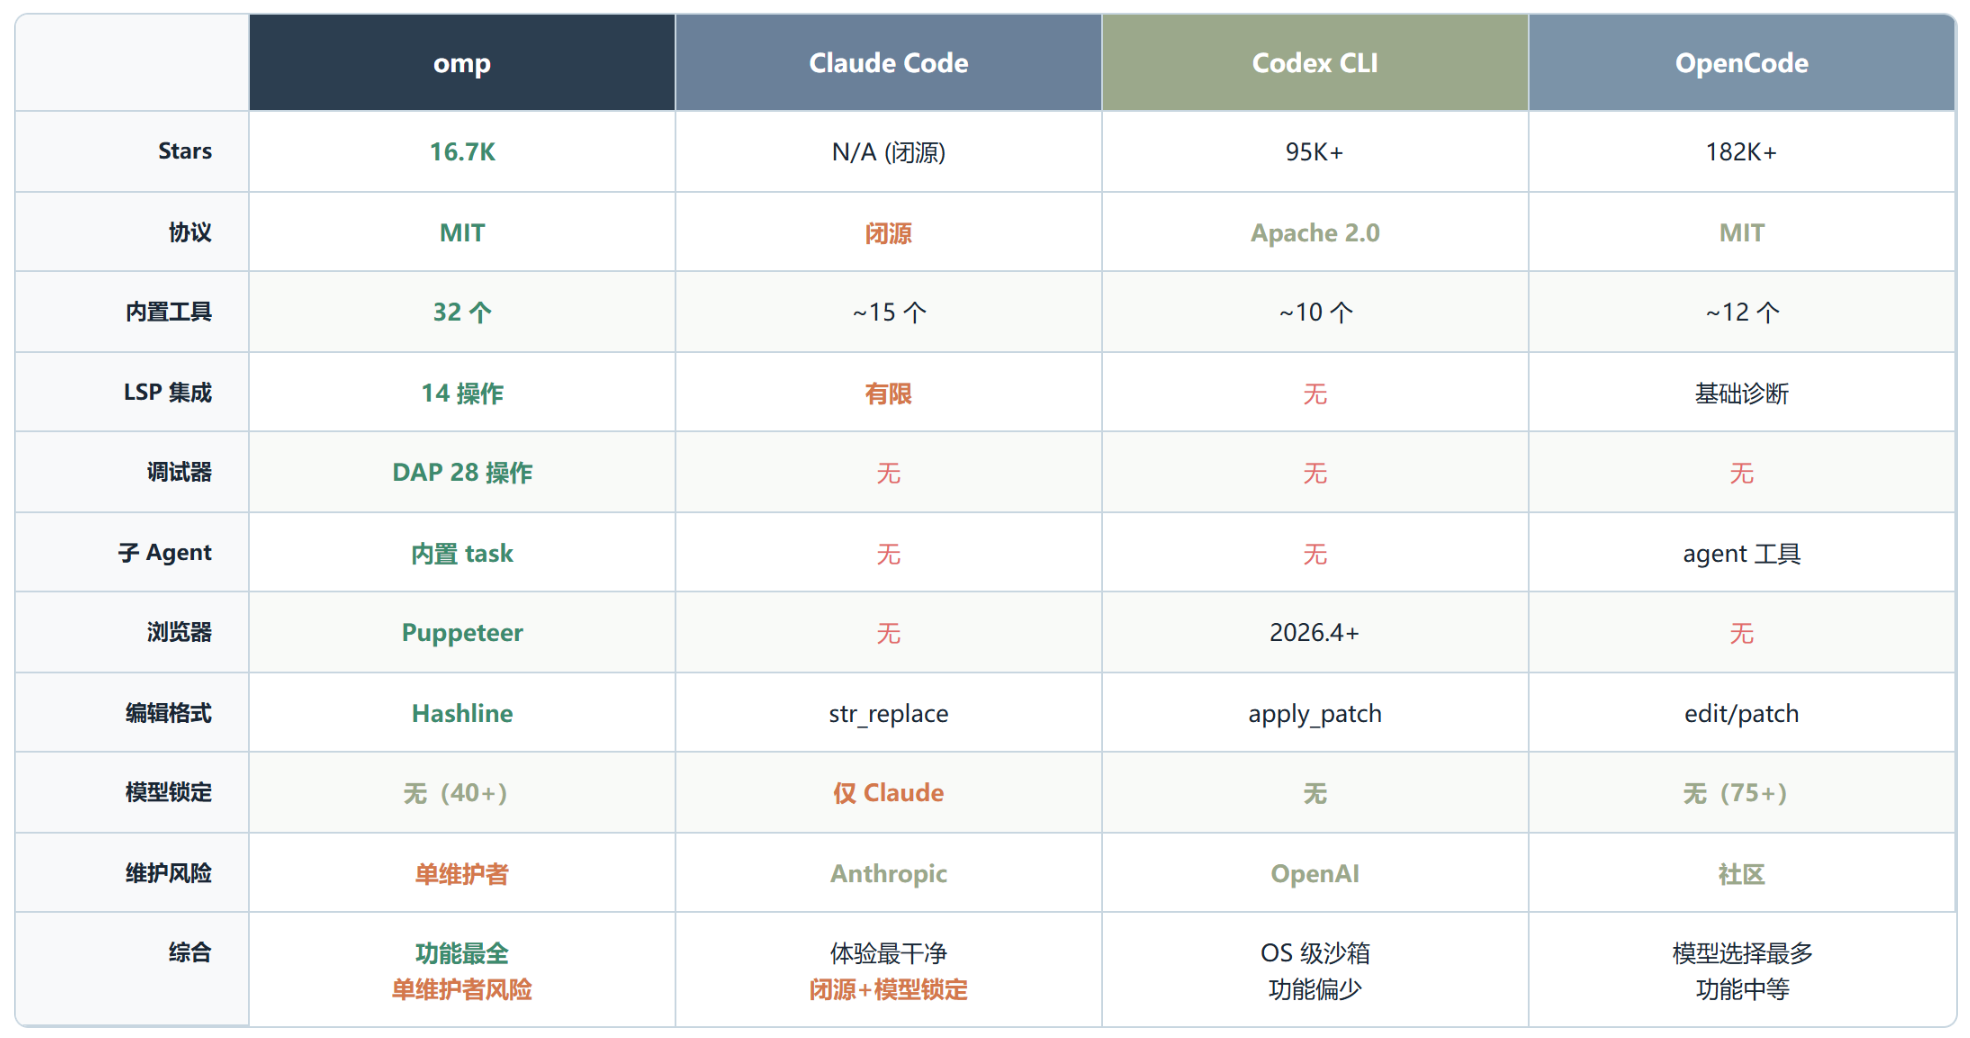The width and height of the screenshot is (1970, 1038).
Task: Select the Stars row label
Action: tap(185, 151)
